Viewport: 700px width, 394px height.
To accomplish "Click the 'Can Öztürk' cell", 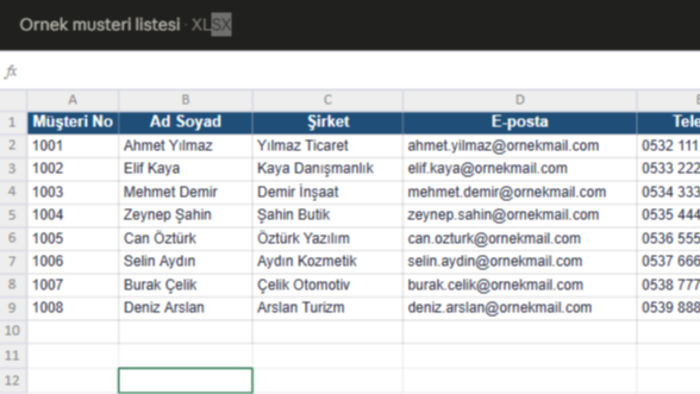I will click(x=185, y=238).
